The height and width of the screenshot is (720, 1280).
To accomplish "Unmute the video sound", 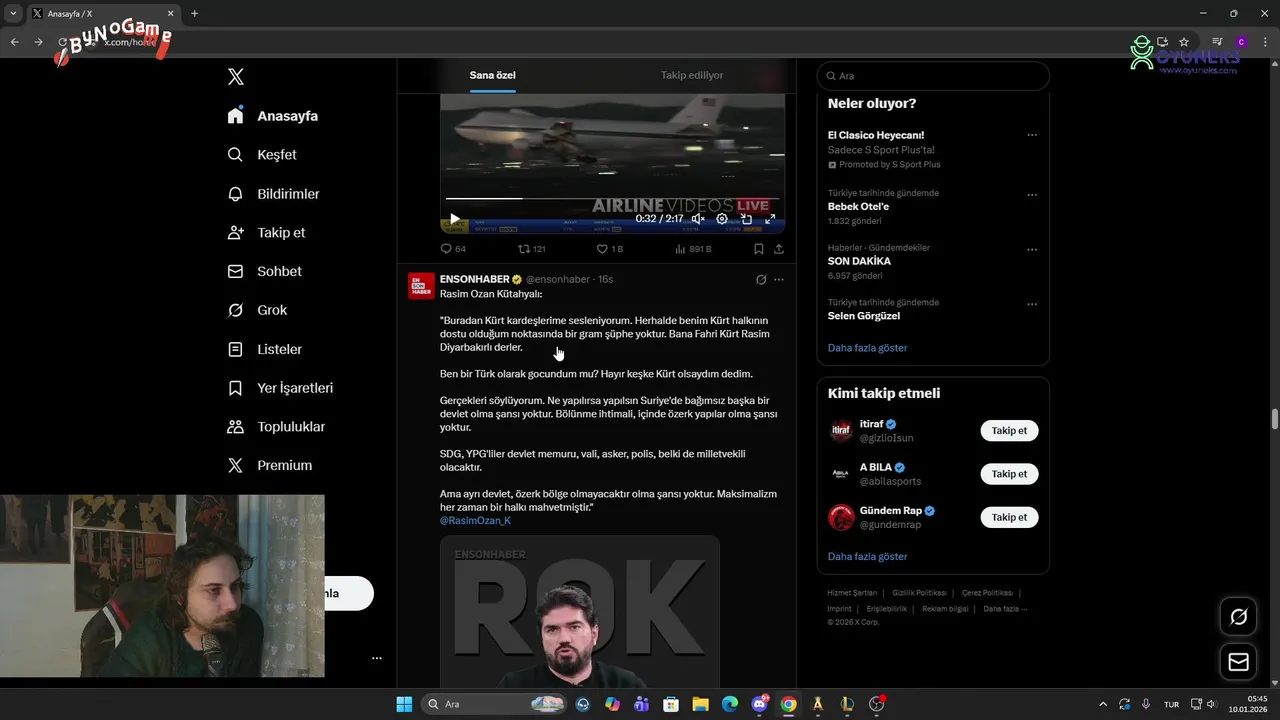I will pos(698,219).
